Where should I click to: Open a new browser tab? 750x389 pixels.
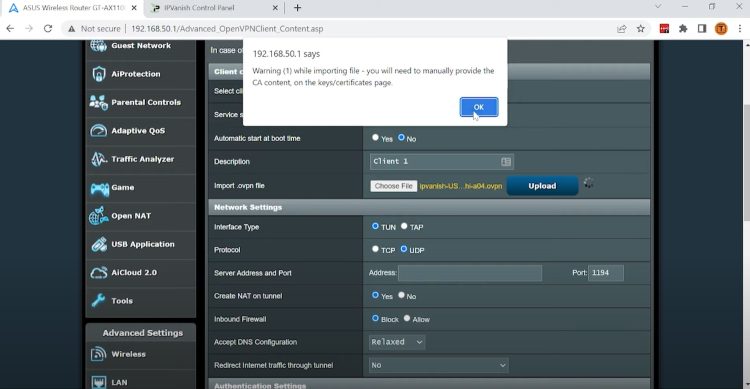click(x=298, y=8)
